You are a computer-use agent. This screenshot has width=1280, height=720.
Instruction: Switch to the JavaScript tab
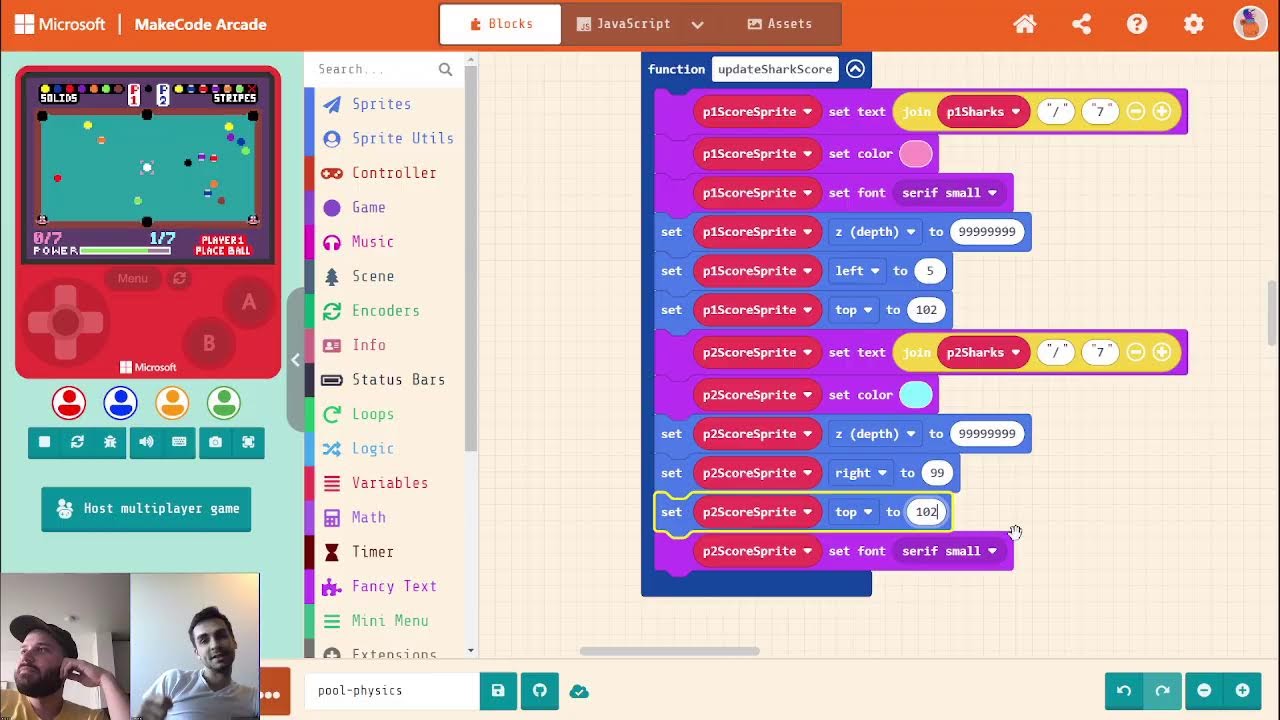point(623,24)
